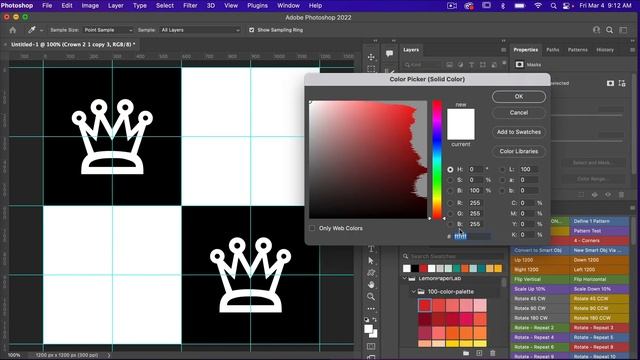Screen dimensions: 640x360
Task: Select the H hue radio button
Action: coord(450,169)
